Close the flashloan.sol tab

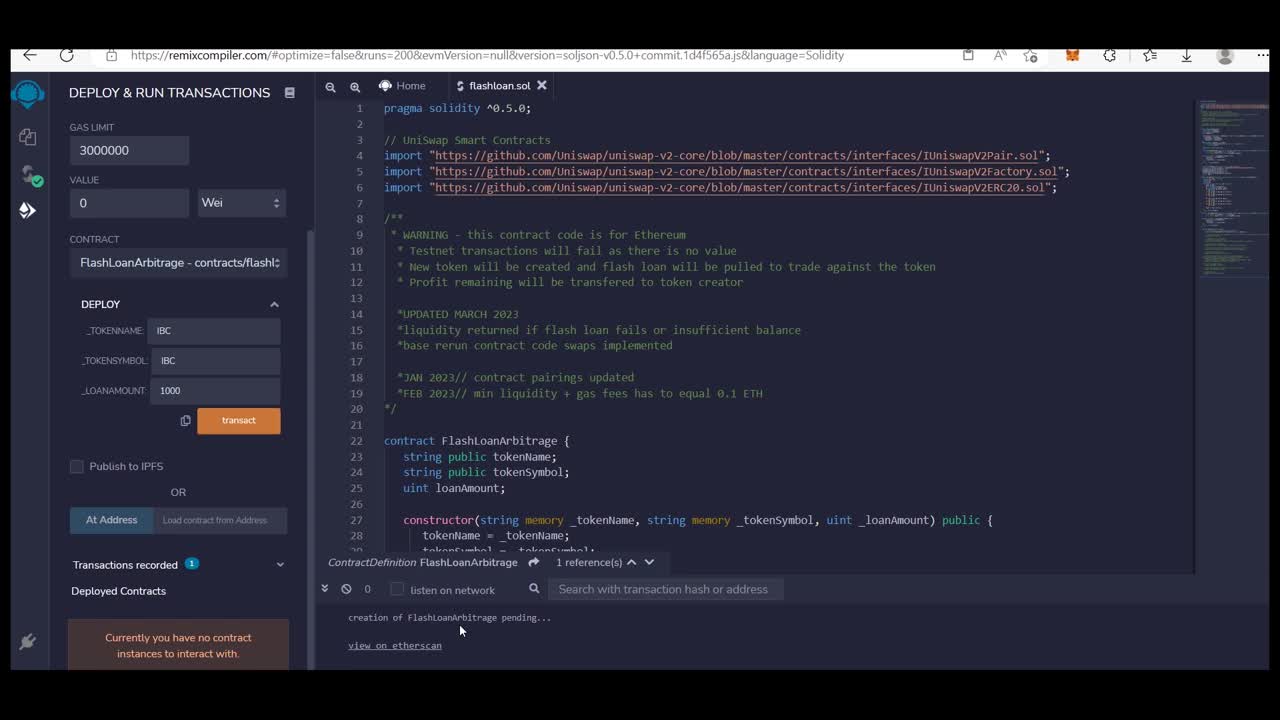click(542, 85)
